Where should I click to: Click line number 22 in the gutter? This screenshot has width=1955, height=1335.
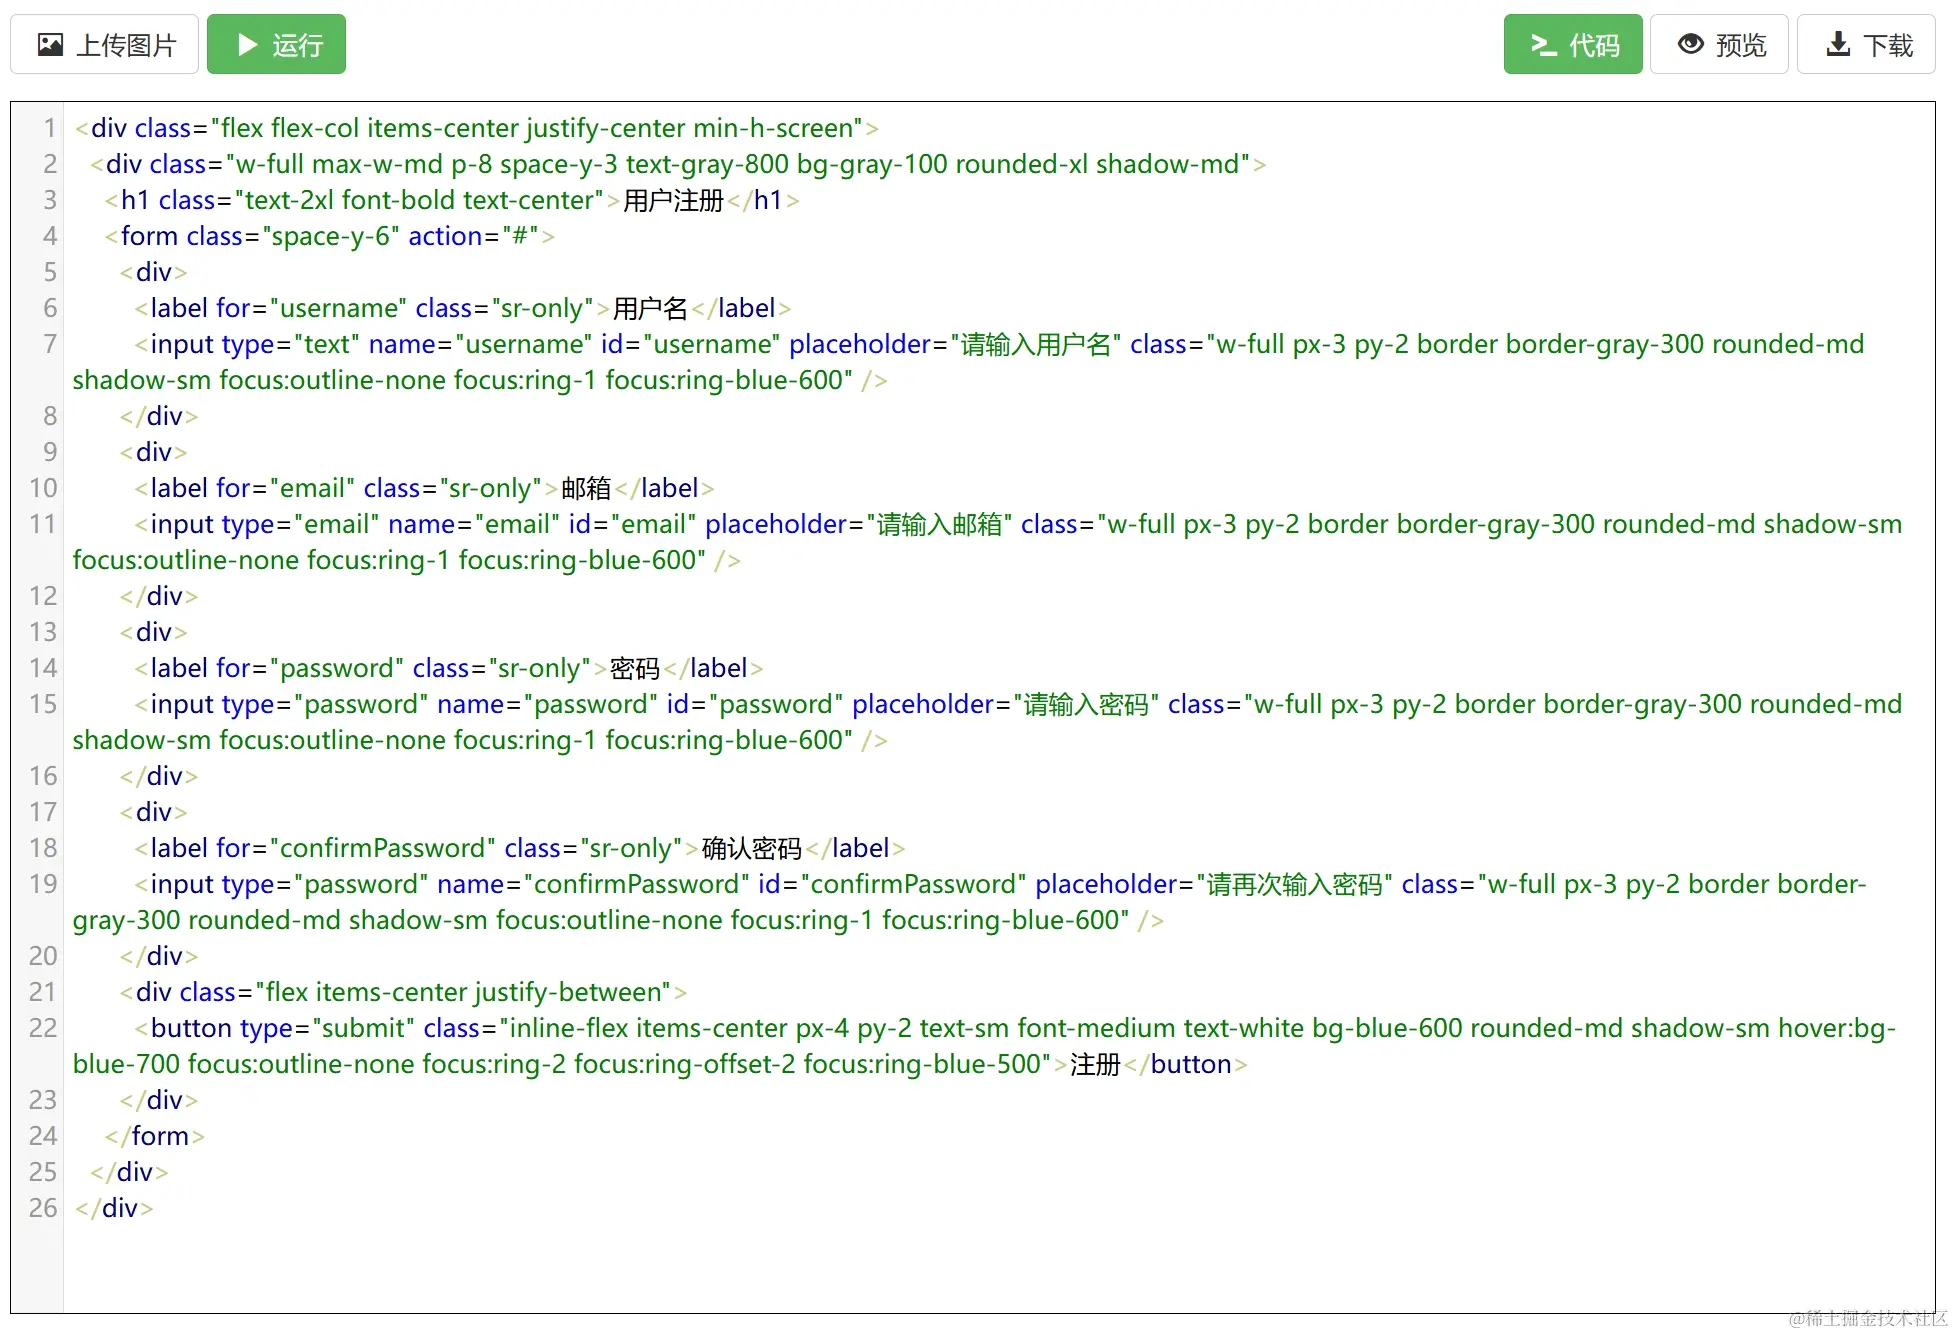43,1029
